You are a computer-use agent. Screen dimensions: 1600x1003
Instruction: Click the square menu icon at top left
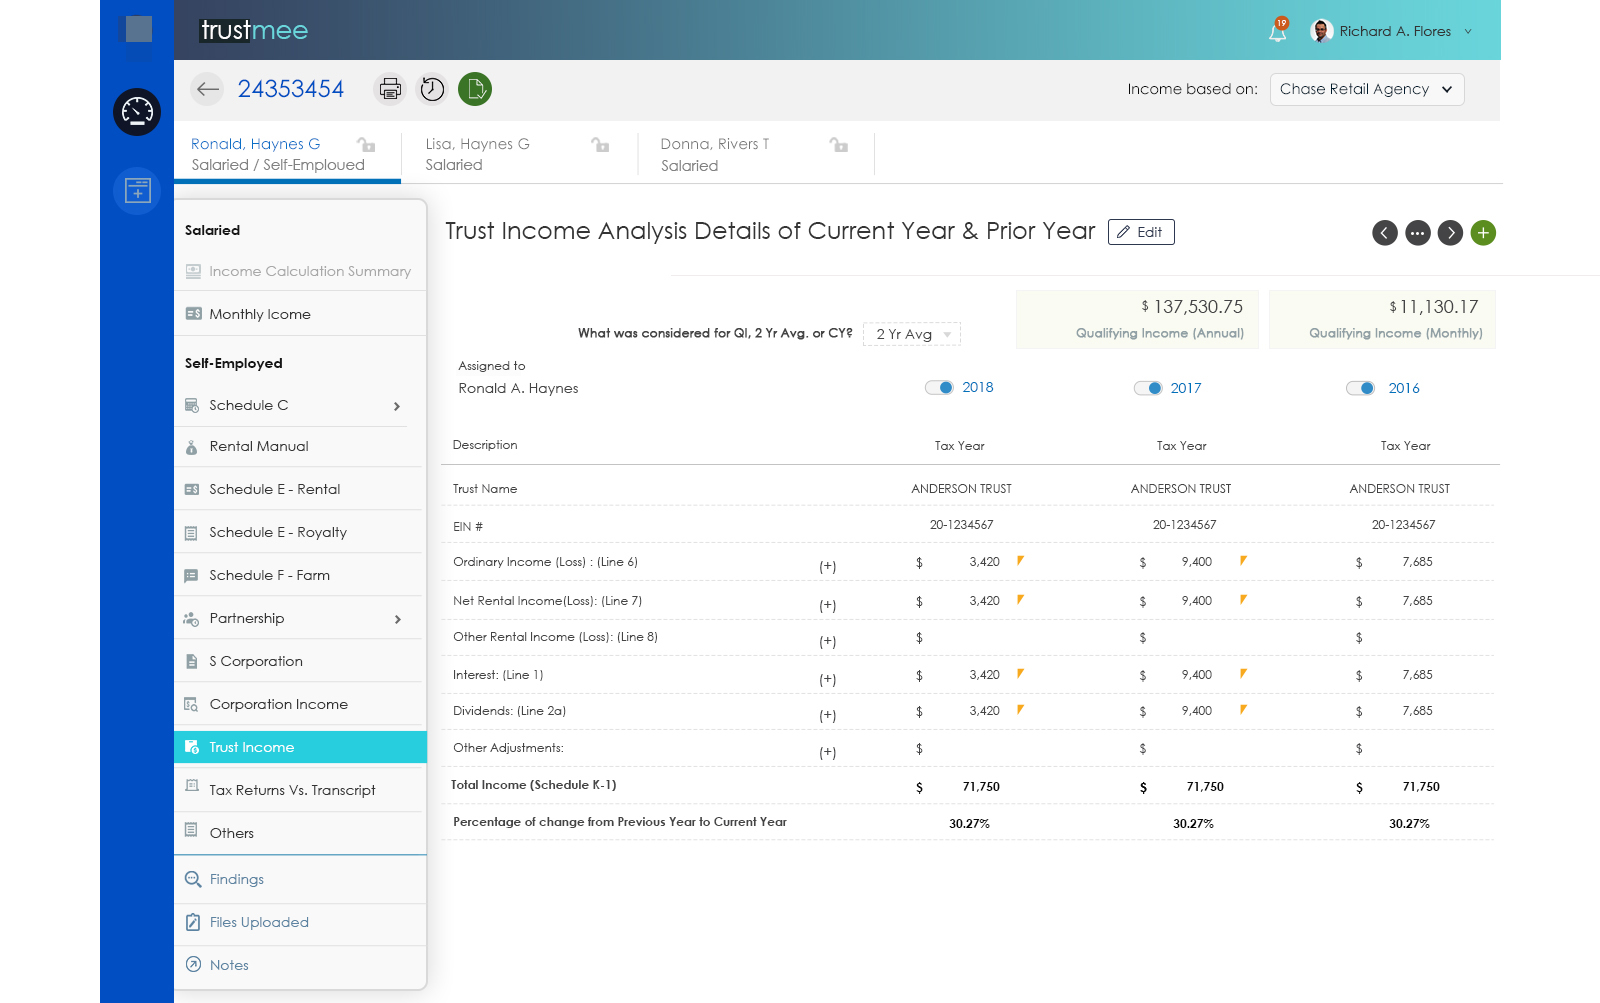tap(139, 29)
